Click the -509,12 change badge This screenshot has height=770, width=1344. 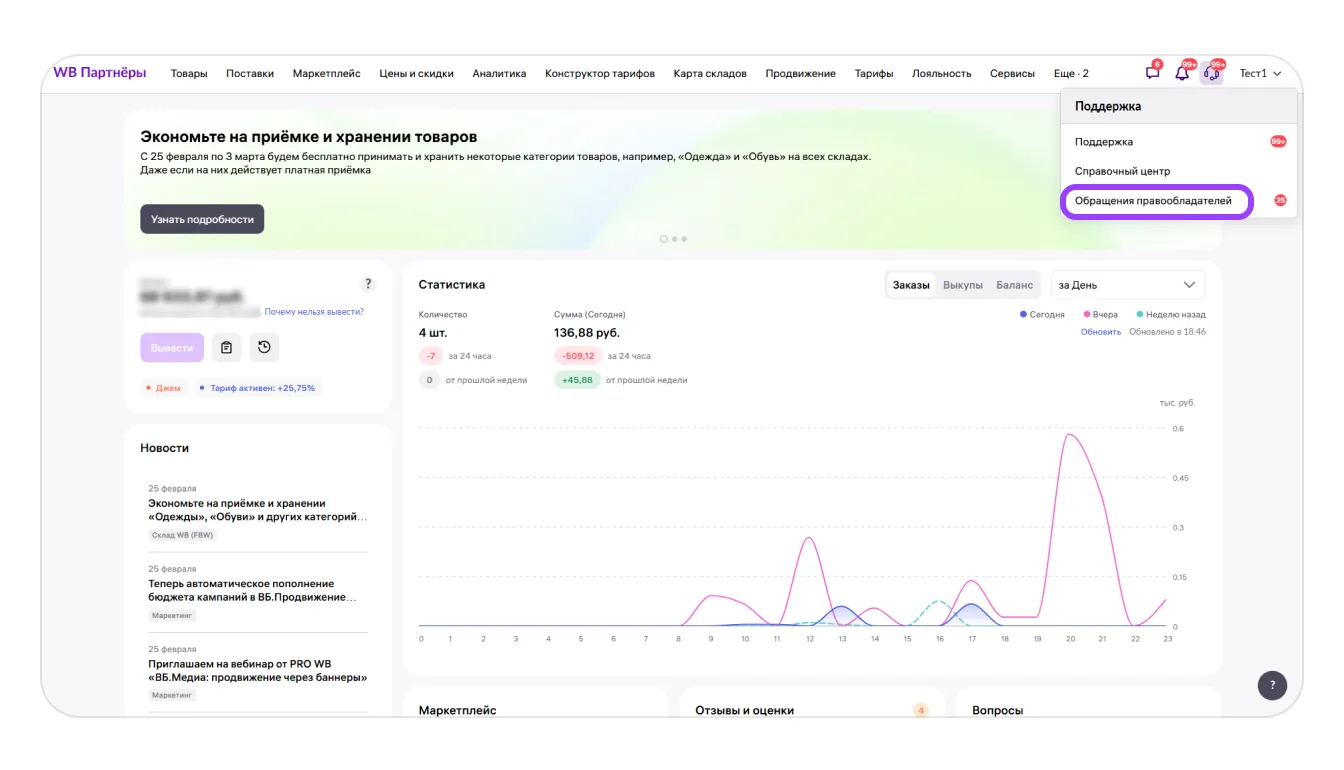(578, 355)
